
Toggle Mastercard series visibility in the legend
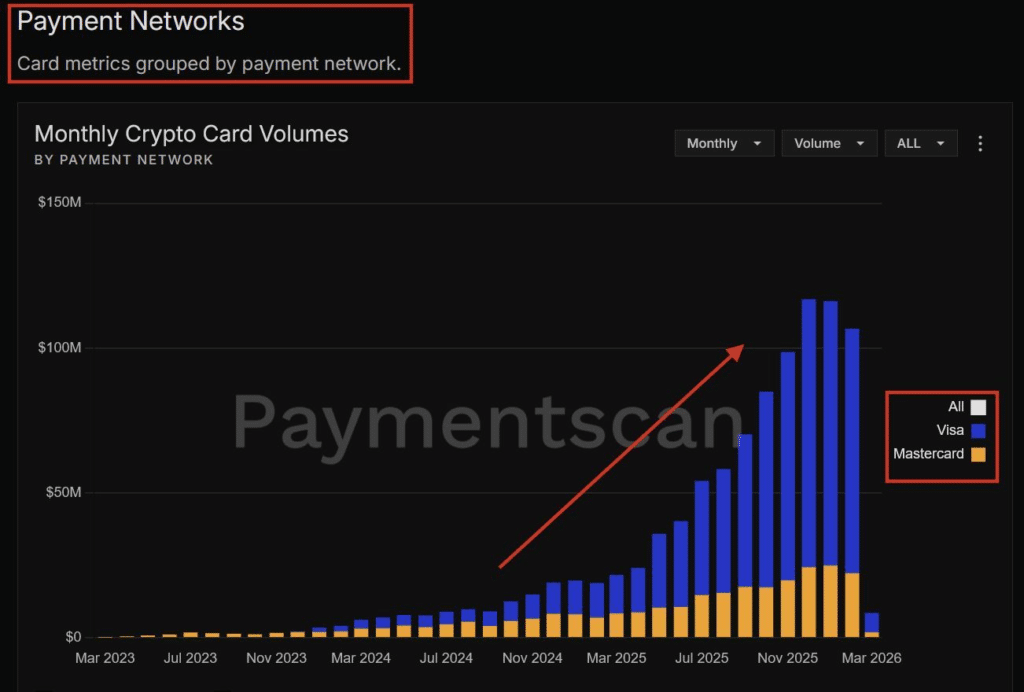[927, 454]
